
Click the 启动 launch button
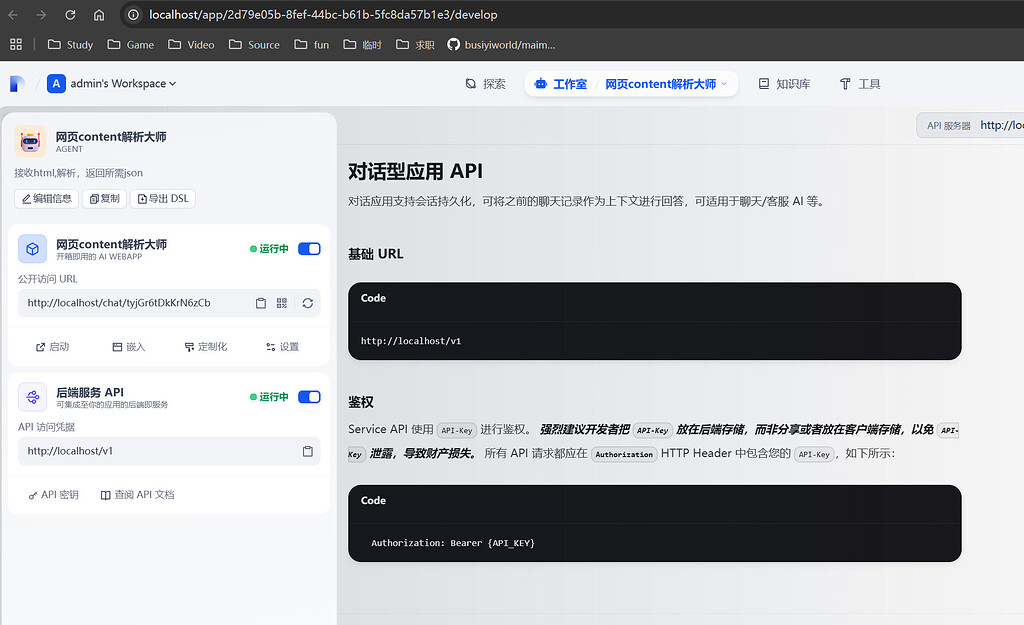[52, 347]
